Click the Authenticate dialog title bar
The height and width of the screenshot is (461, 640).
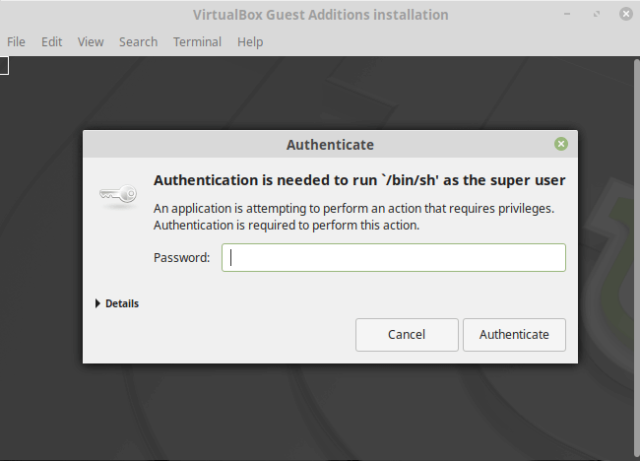click(330, 144)
